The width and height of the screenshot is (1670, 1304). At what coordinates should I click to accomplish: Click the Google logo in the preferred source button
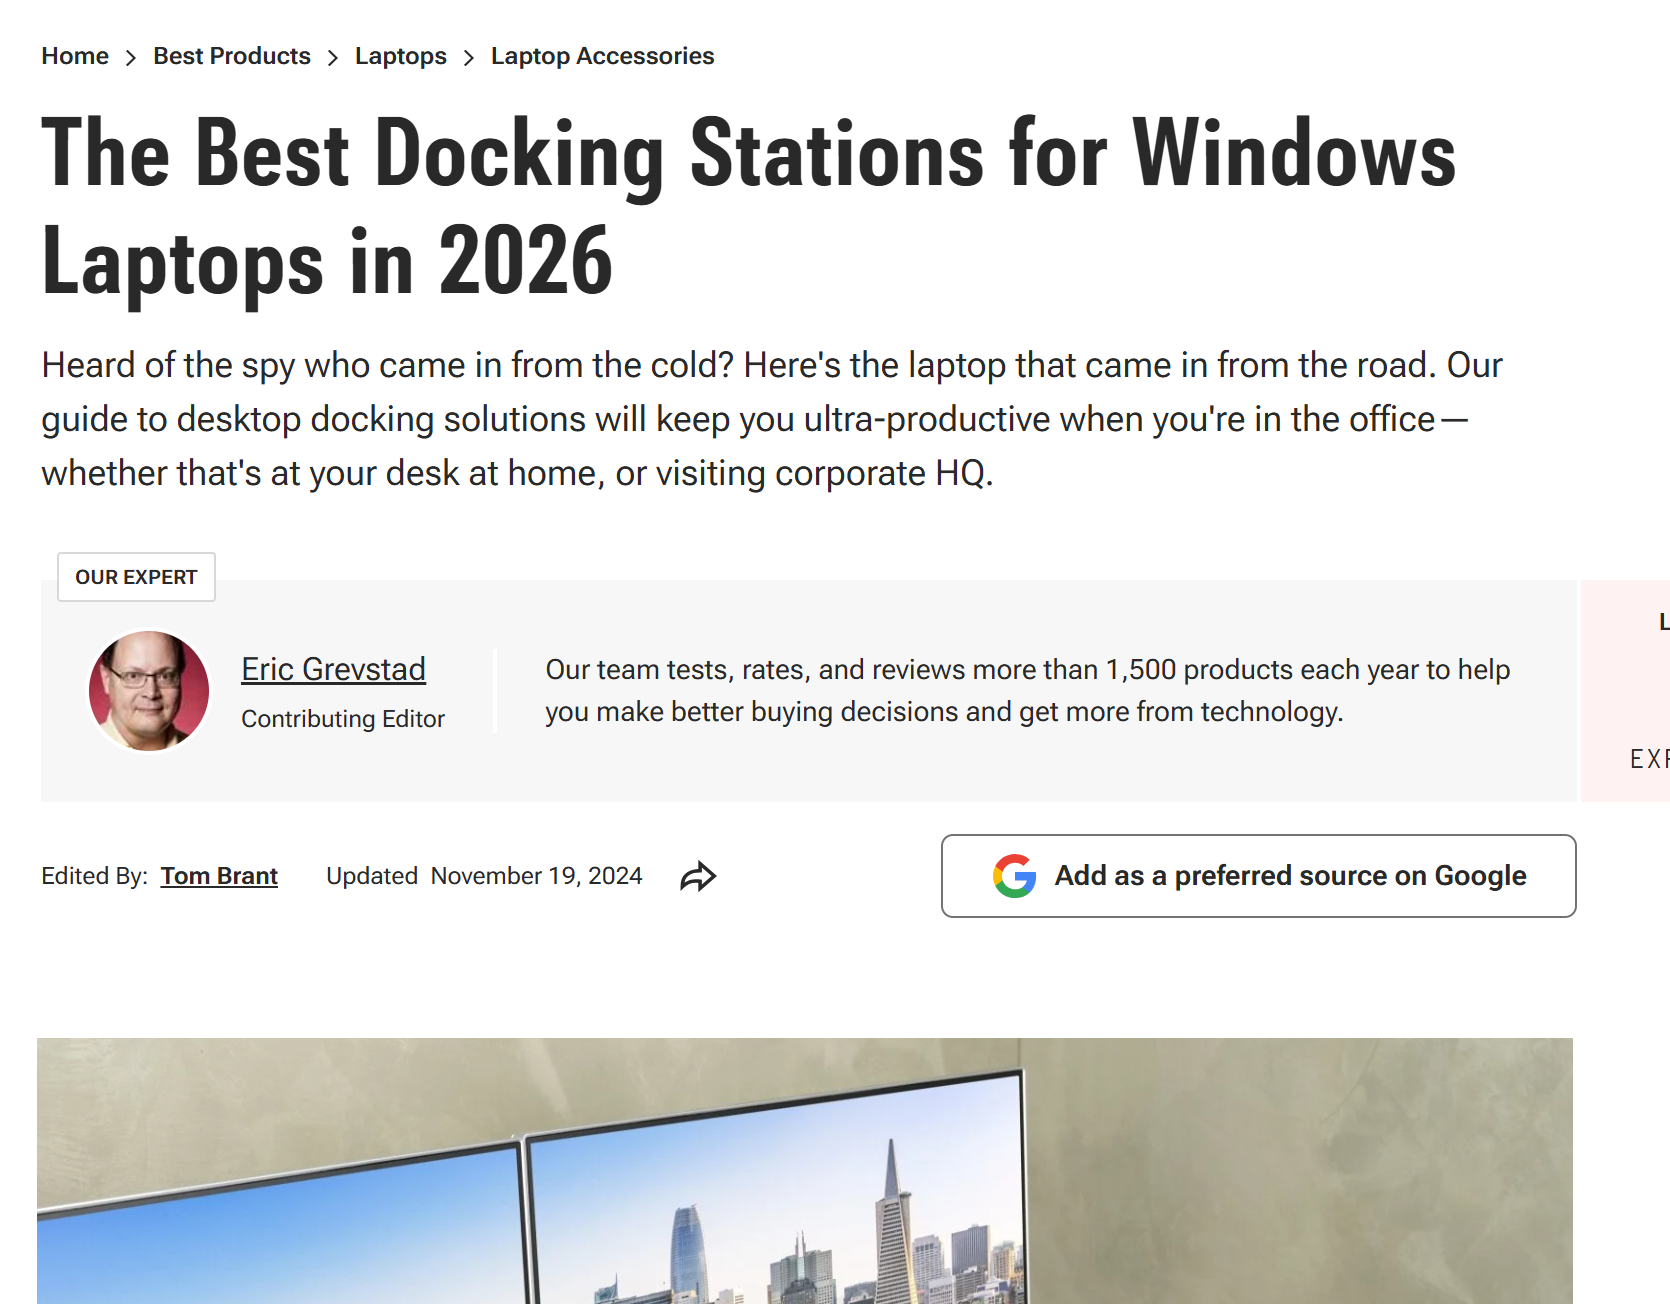[1013, 876]
